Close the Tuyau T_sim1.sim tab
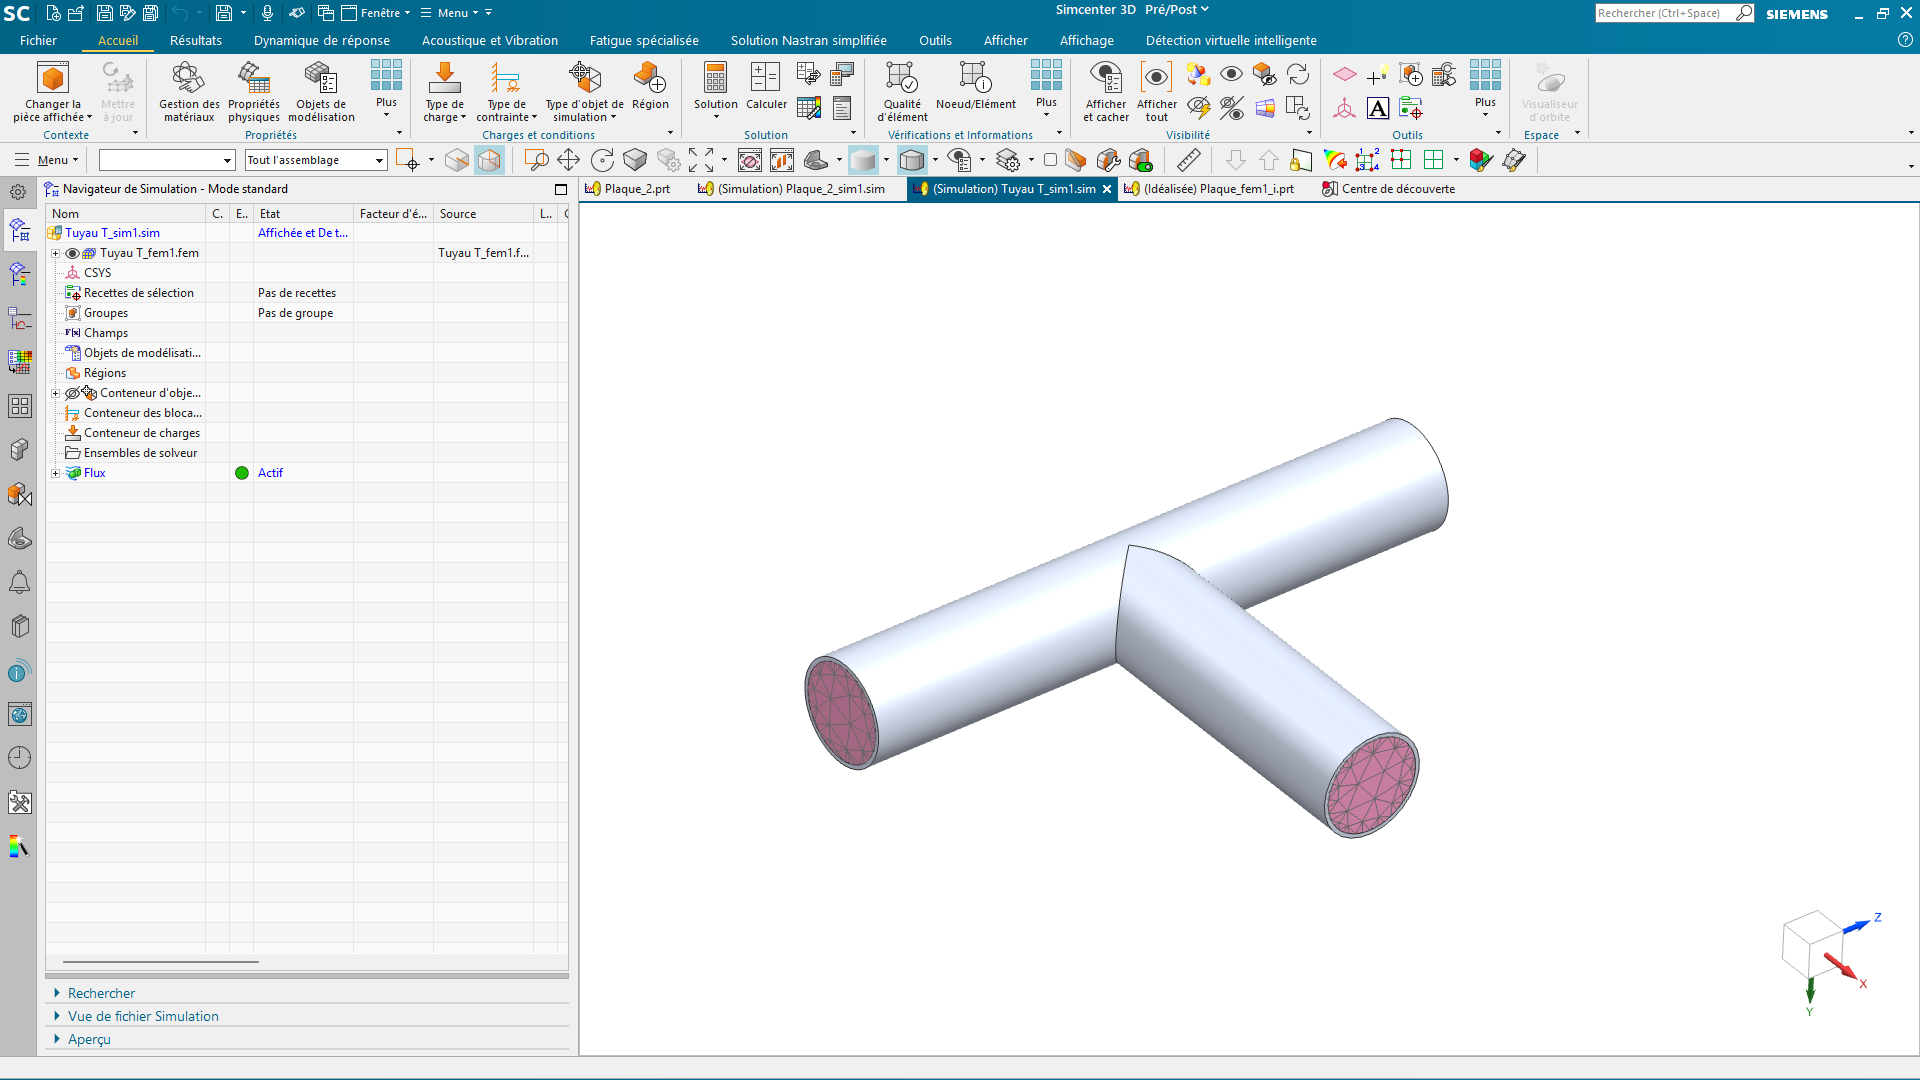This screenshot has width=1920, height=1080. pyautogui.click(x=1107, y=189)
